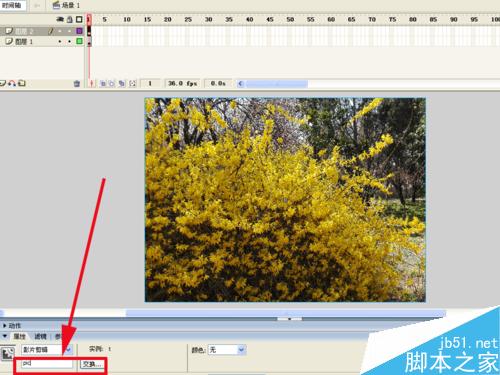Image resolution: width=500 pixels, height=375 pixels.
Task: Open the 颜色 dropdown set to 无
Action: pyautogui.click(x=227, y=350)
